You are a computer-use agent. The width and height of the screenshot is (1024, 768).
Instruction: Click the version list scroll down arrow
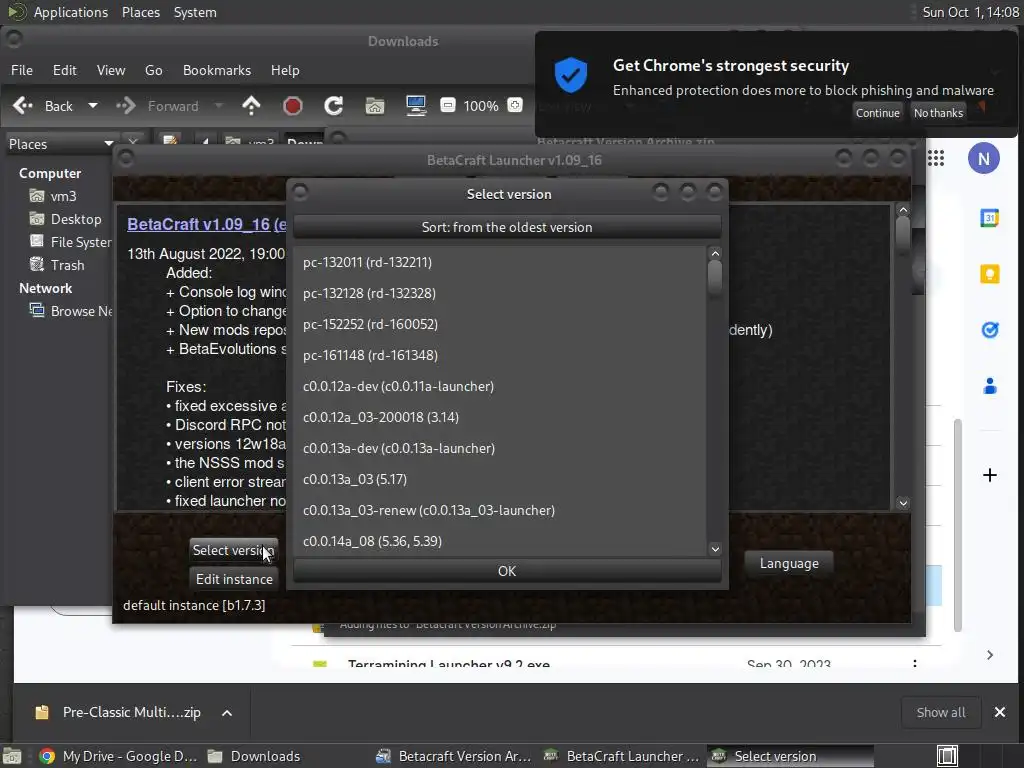pos(715,549)
